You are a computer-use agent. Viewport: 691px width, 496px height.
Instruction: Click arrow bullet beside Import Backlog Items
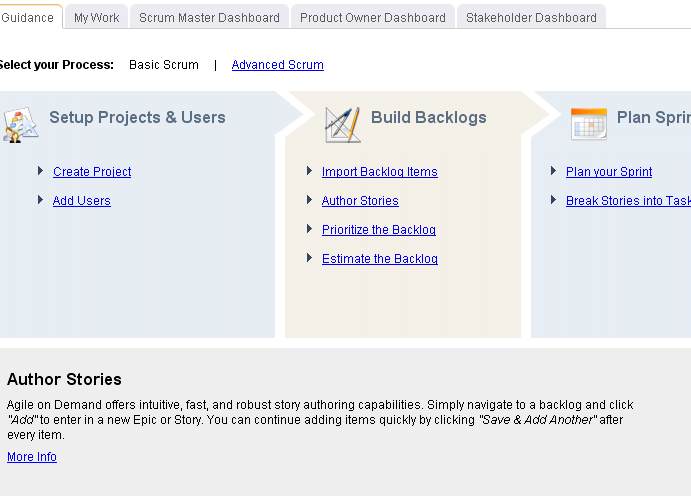310,171
